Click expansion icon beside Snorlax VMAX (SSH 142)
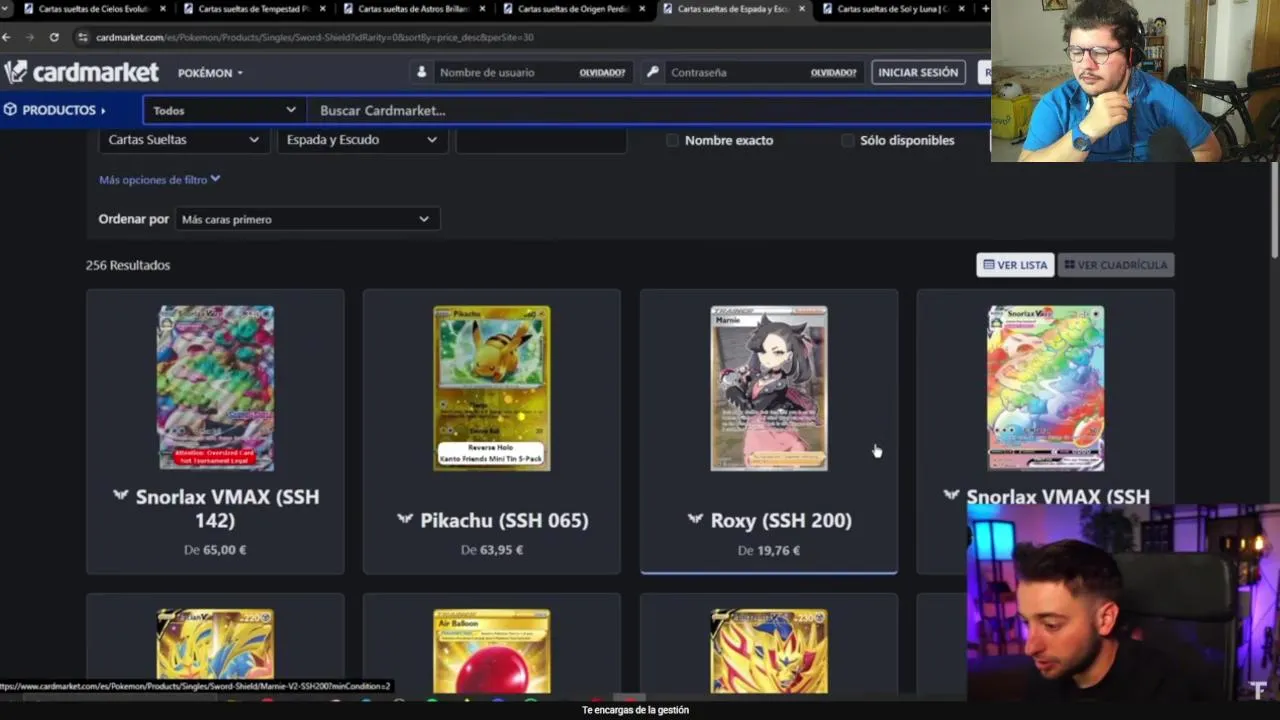 121,495
